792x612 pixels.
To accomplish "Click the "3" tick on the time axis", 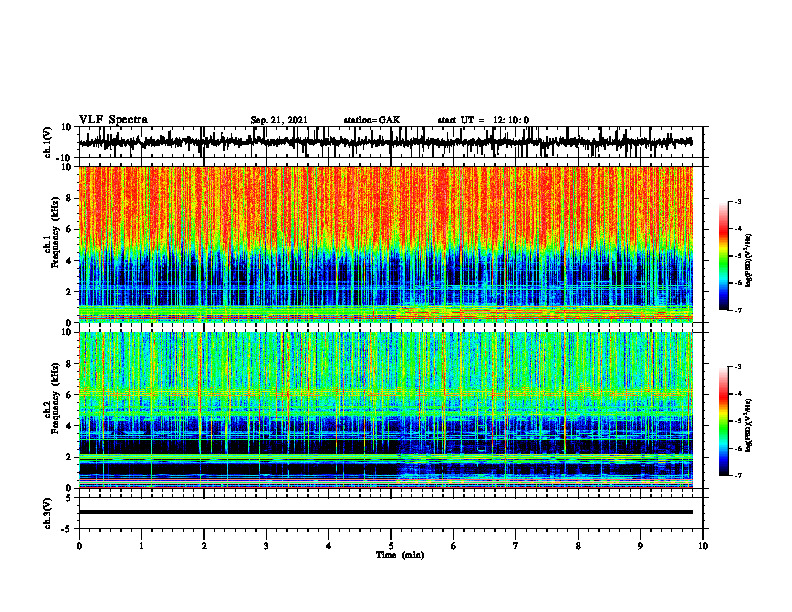I will (x=266, y=546).
